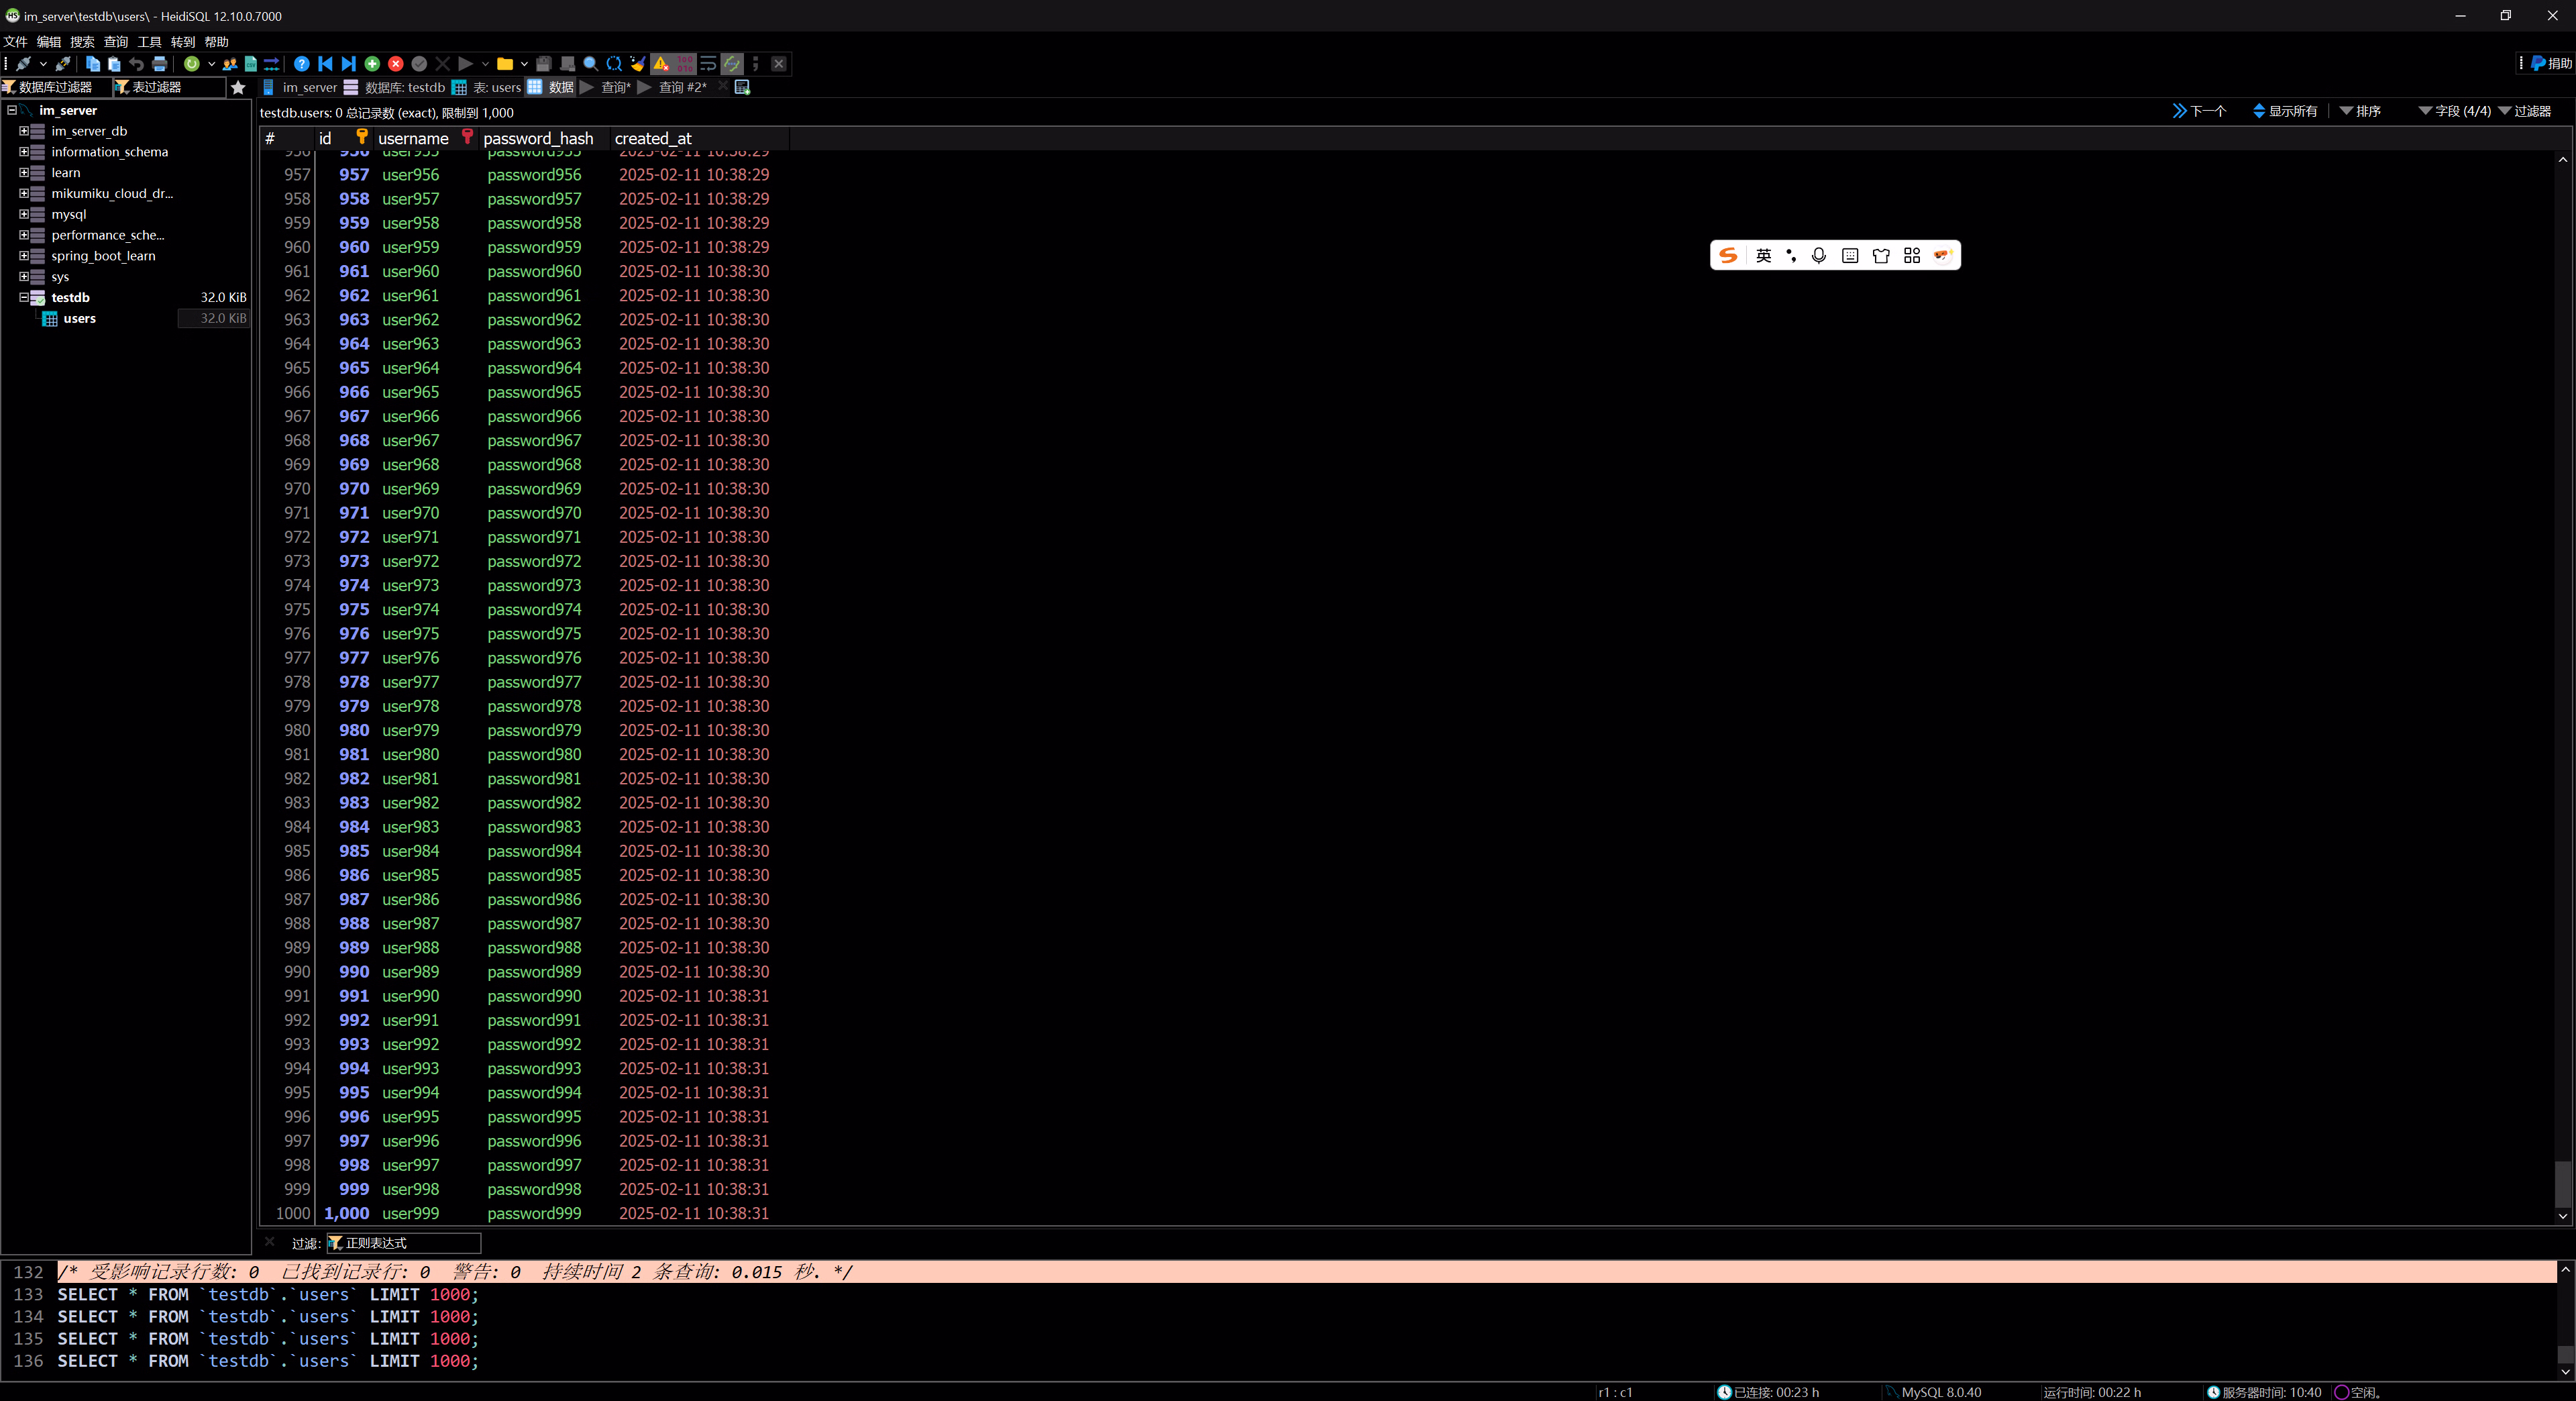The image size is (2576, 1401).
Task: Click favorites star icon in sidebar
Action: pyautogui.click(x=238, y=88)
